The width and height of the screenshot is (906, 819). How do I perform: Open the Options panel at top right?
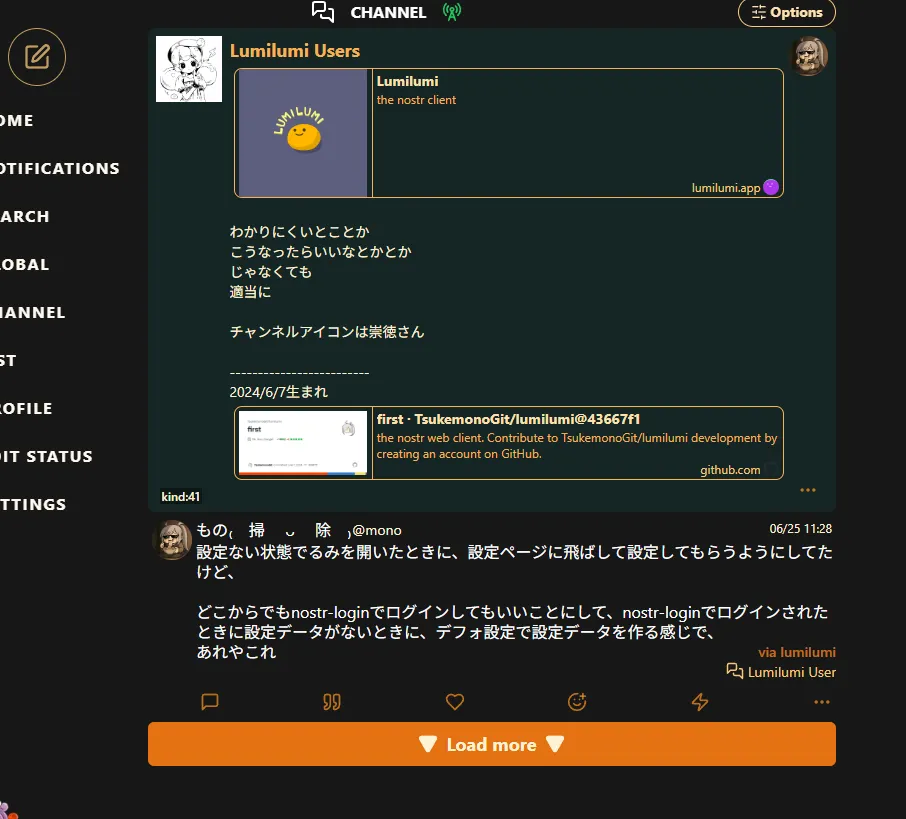(x=787, y=14)
